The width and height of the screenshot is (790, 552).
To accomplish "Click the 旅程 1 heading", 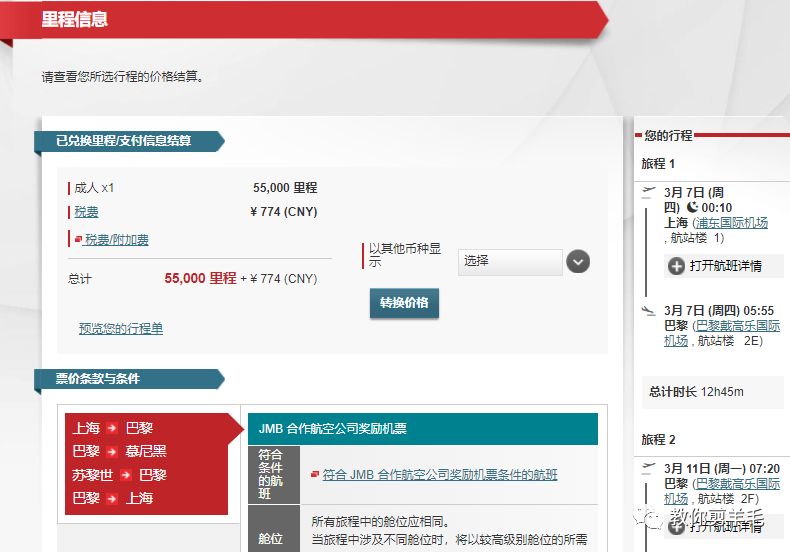I will 658,164.
